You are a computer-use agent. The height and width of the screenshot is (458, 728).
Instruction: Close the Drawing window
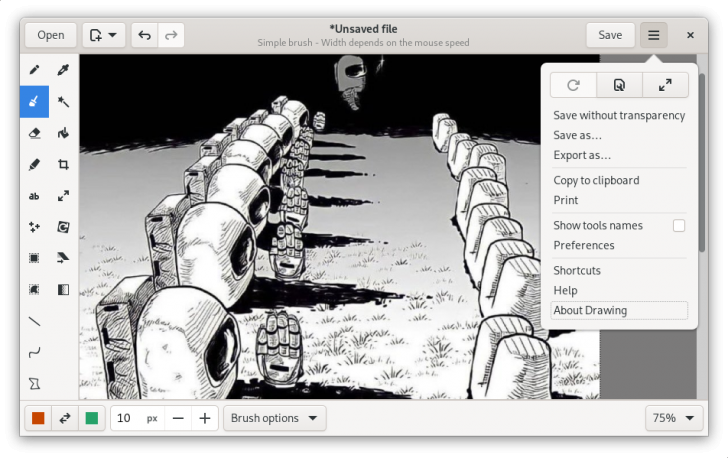690,35
